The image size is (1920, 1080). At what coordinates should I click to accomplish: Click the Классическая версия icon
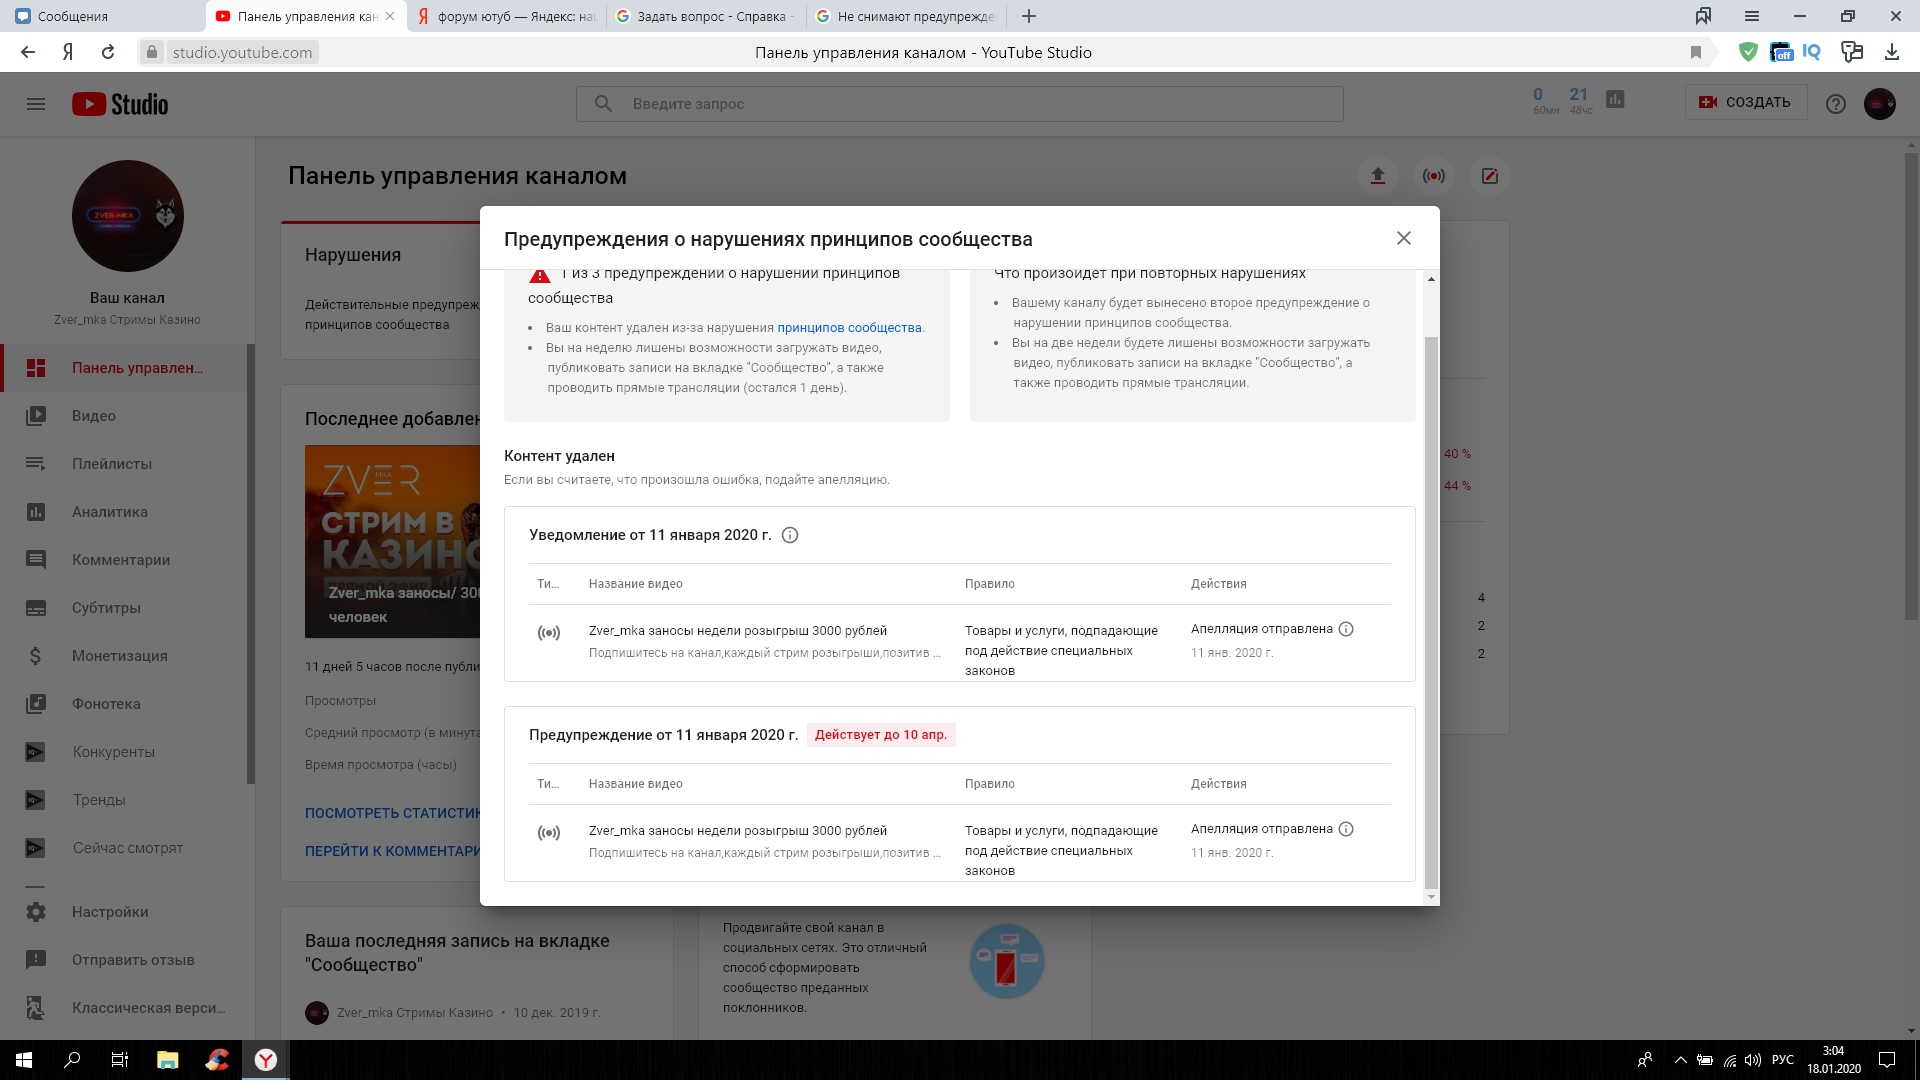(x=36, y=1008)
